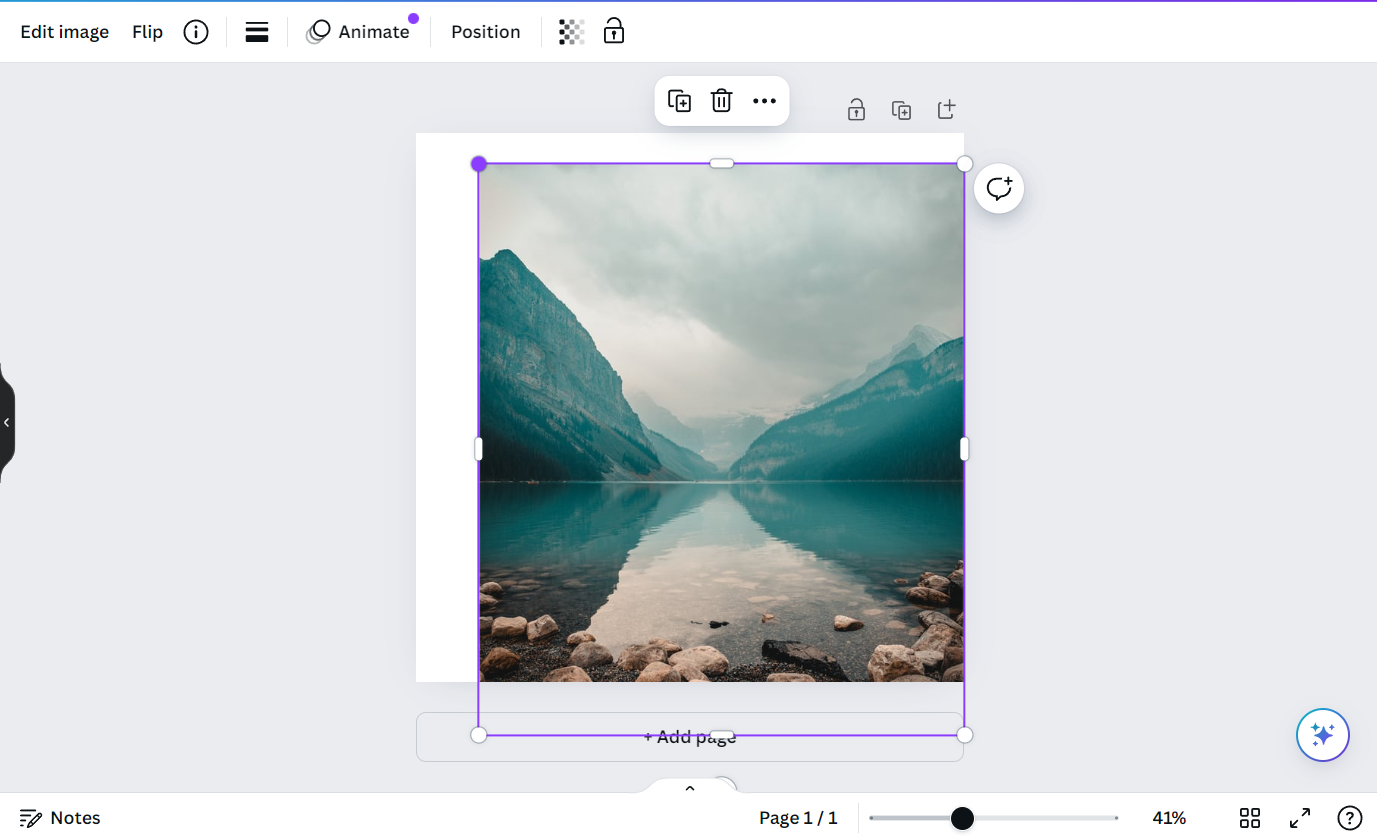Image resolution: width=1377 pixels, height=836 pixels.
Task: Open more options with the ellipsis
Action: [765, 101]
